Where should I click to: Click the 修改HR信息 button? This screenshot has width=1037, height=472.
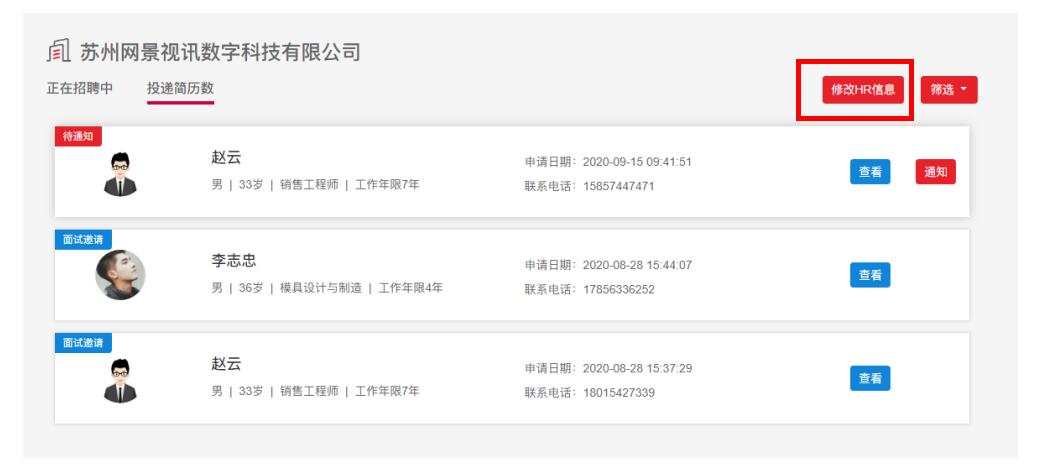tap(862, 90)
